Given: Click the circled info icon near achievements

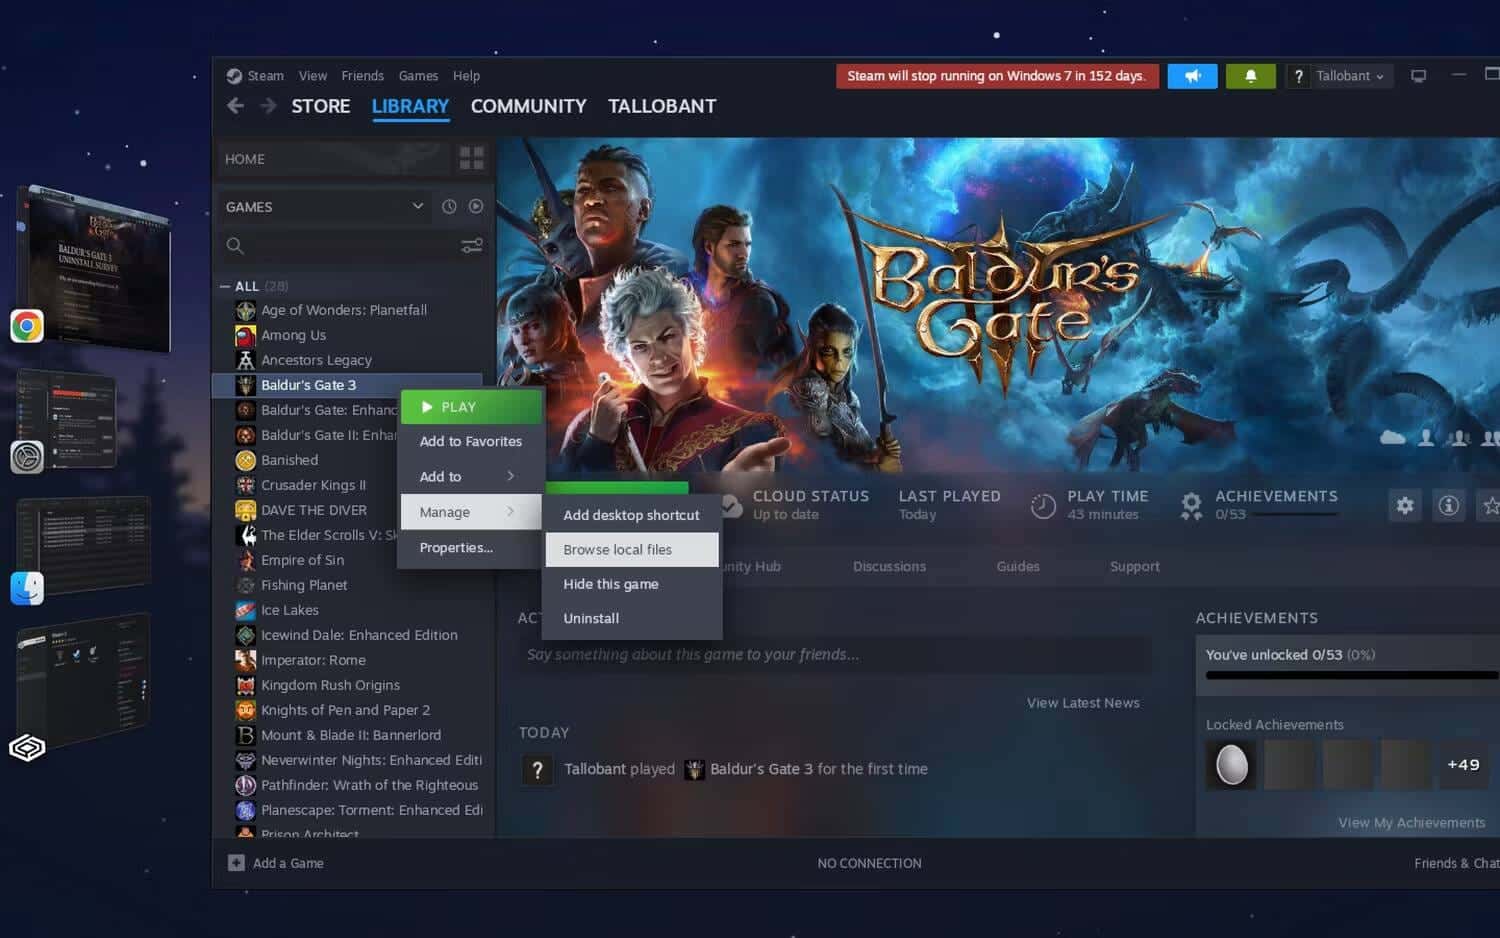Looking at the screenshot, I should [1448, 505].
